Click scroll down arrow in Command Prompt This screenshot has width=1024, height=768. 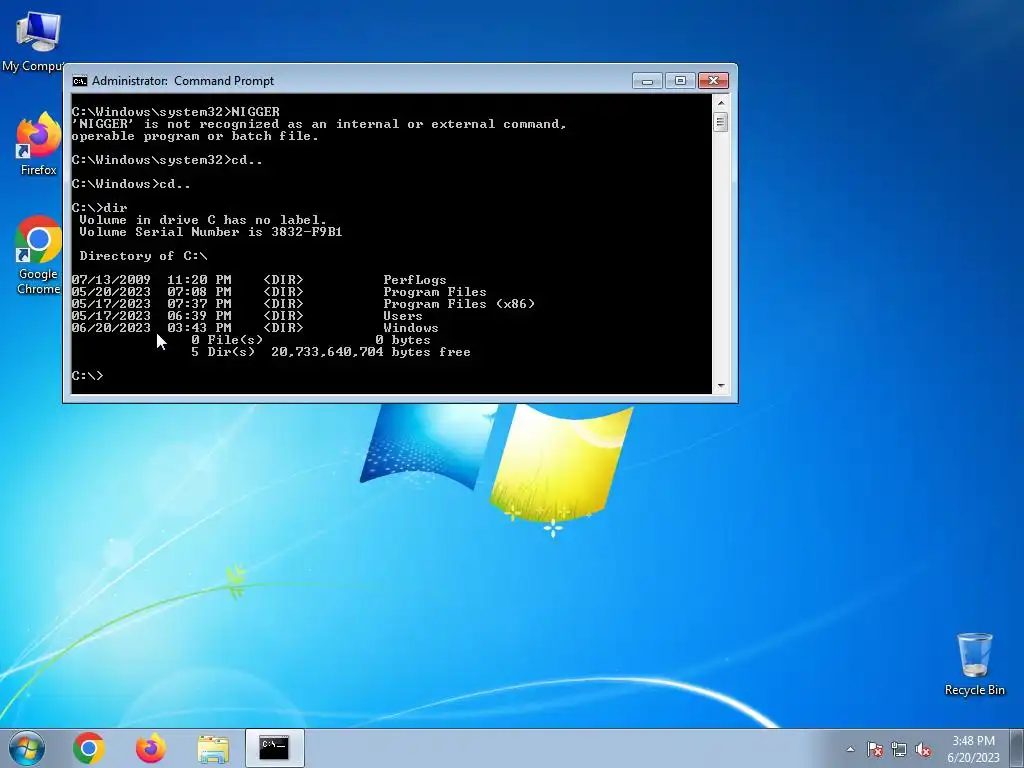coord(721,386)
